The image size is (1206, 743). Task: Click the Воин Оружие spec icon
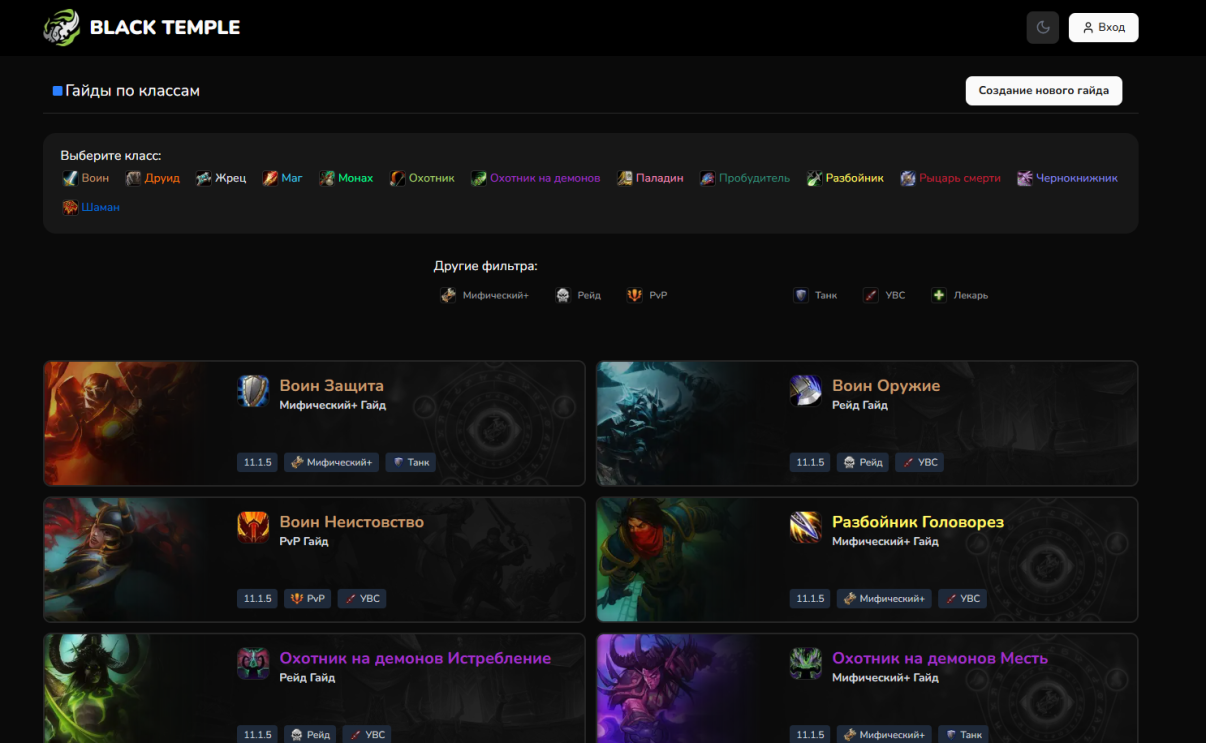tap(806, 391)
